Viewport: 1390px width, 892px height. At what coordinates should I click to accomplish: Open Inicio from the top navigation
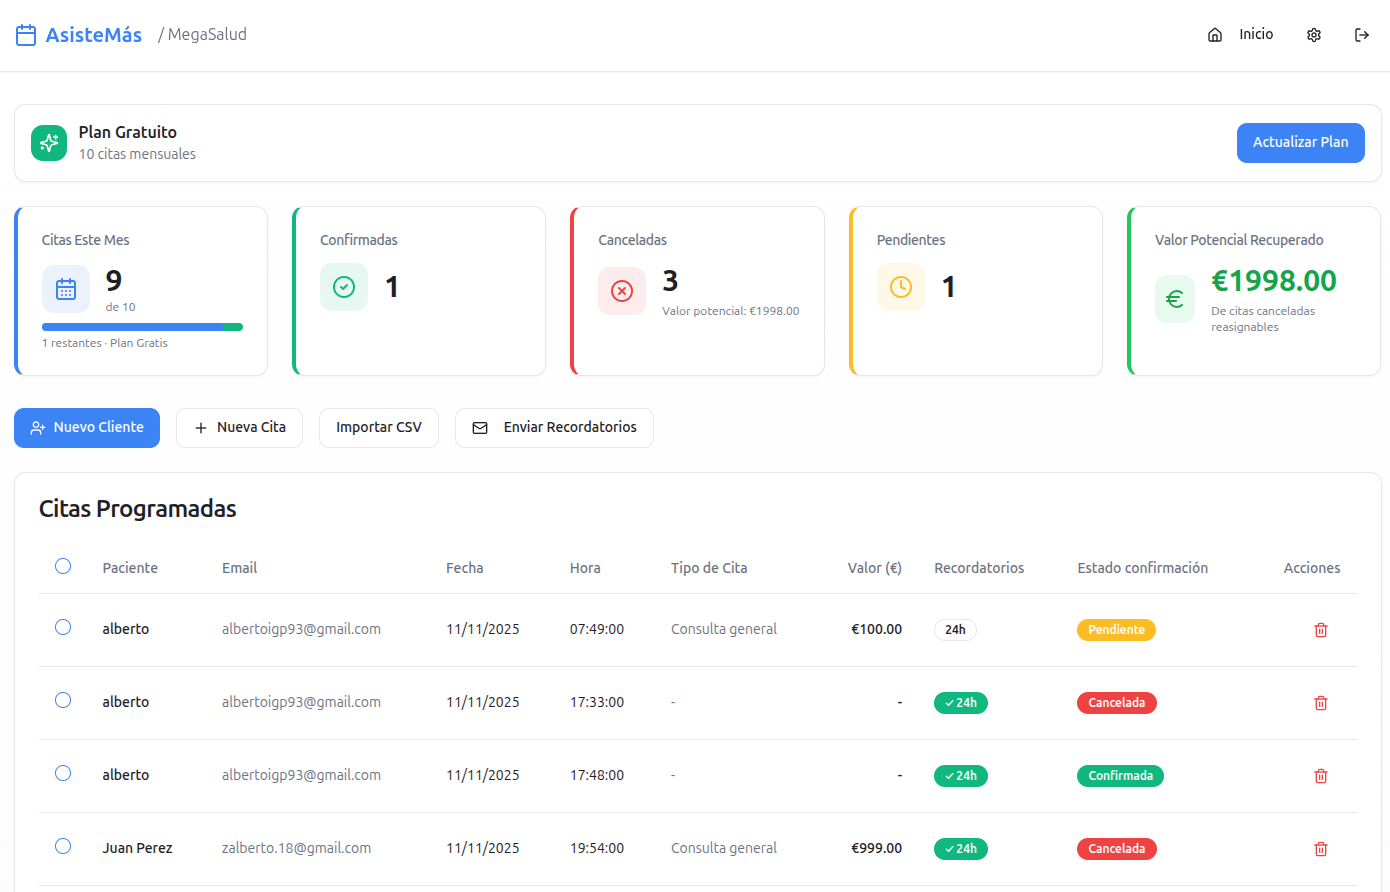pos(1255,34)
